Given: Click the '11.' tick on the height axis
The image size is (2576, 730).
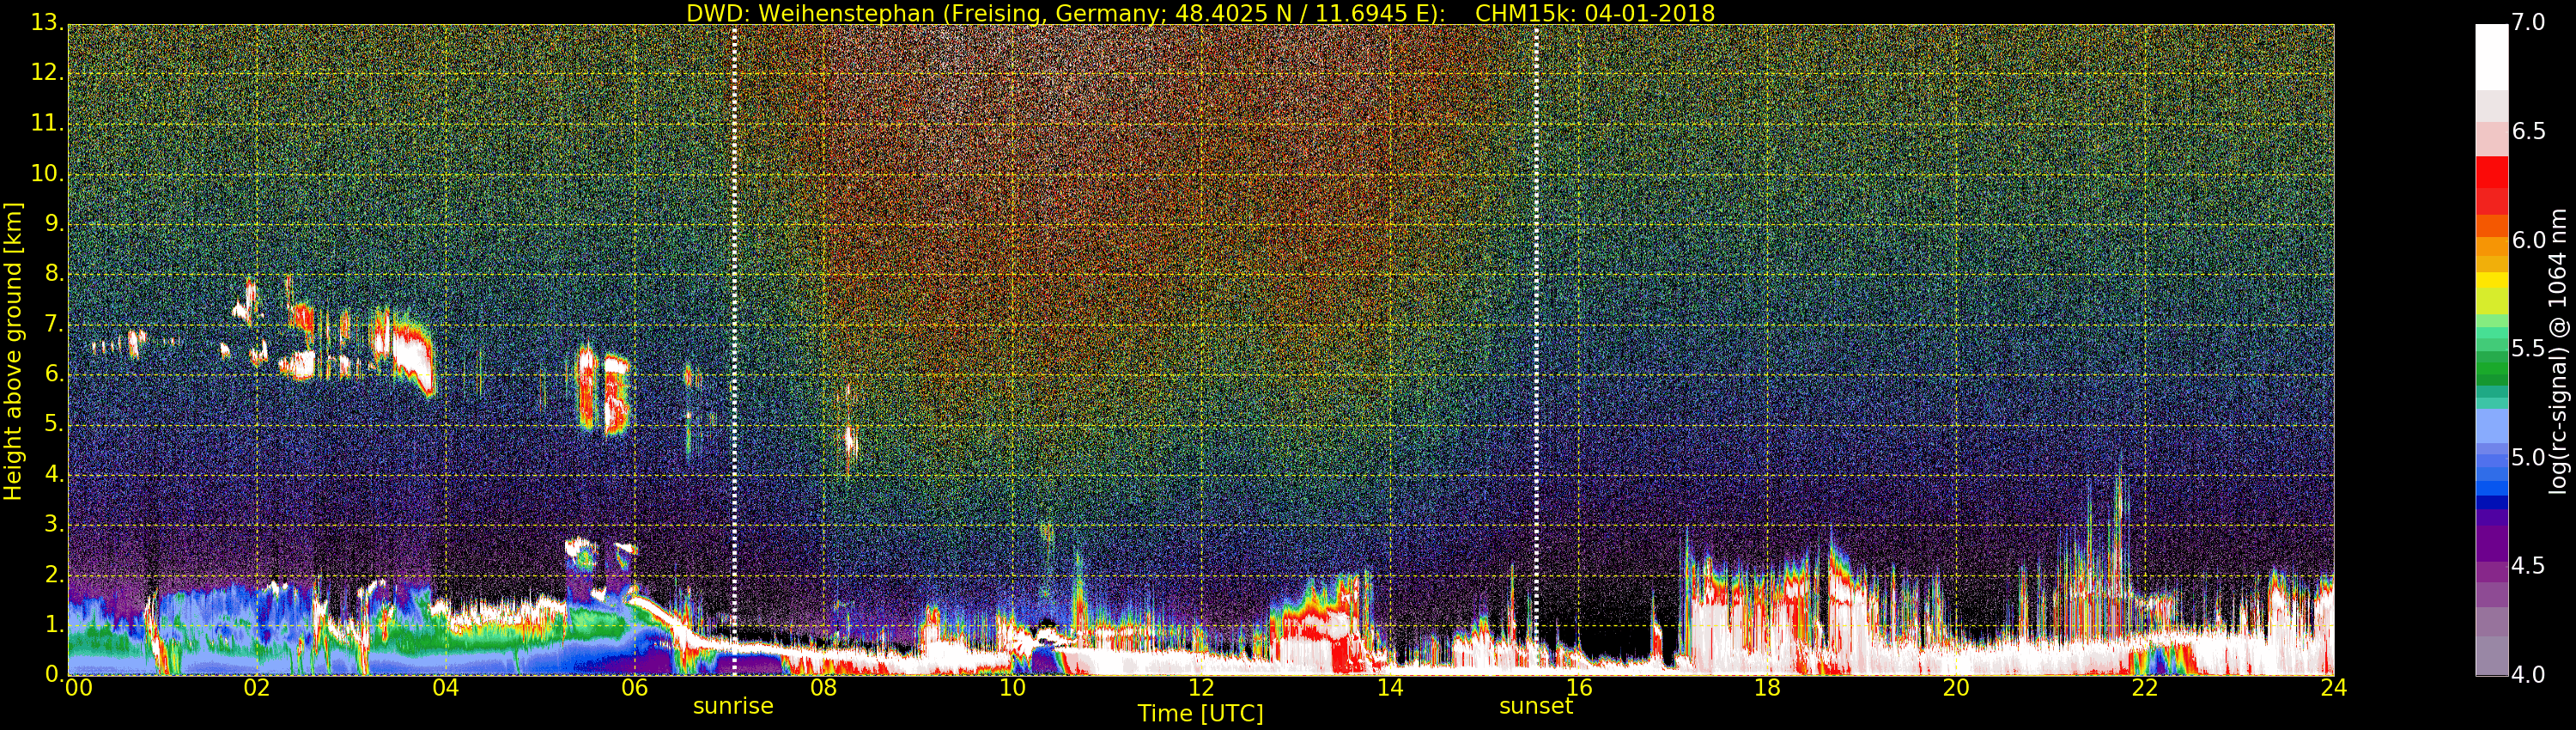Looking at the screenshot, I should [46, 124].
